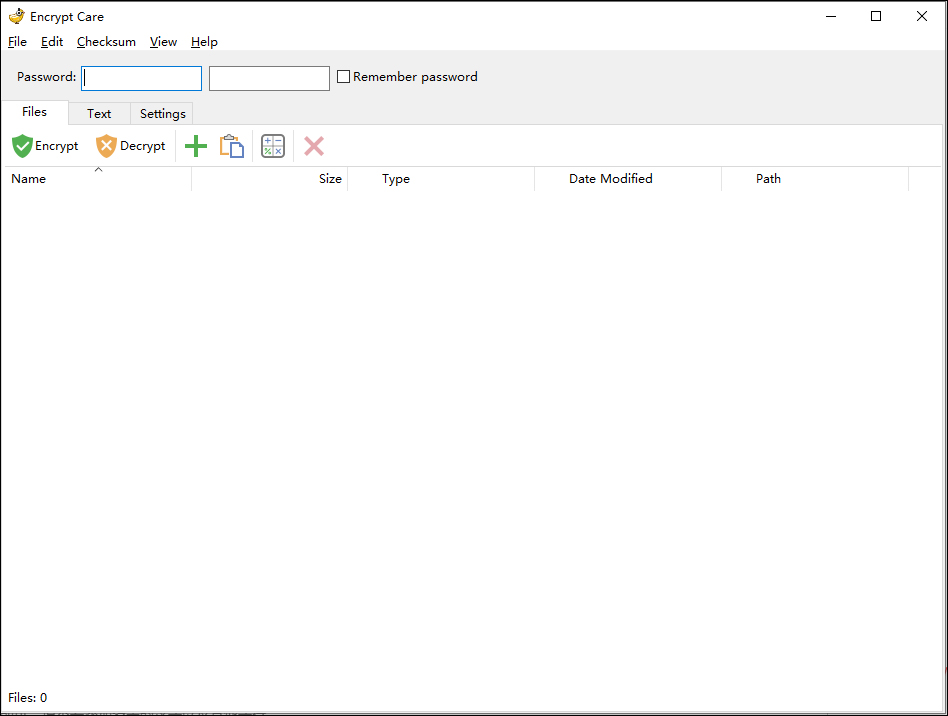
Task: Paste files using the clipboard icon
Action: [232, 146]
